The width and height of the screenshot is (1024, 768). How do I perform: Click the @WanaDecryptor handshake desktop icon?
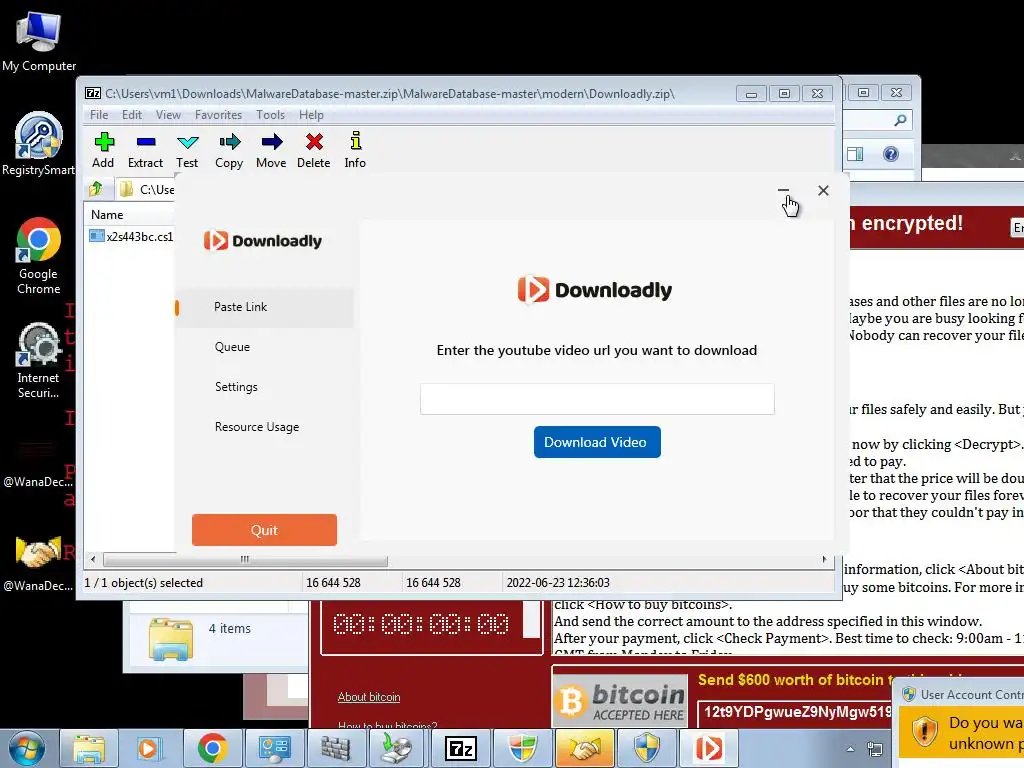click(38, 564)
